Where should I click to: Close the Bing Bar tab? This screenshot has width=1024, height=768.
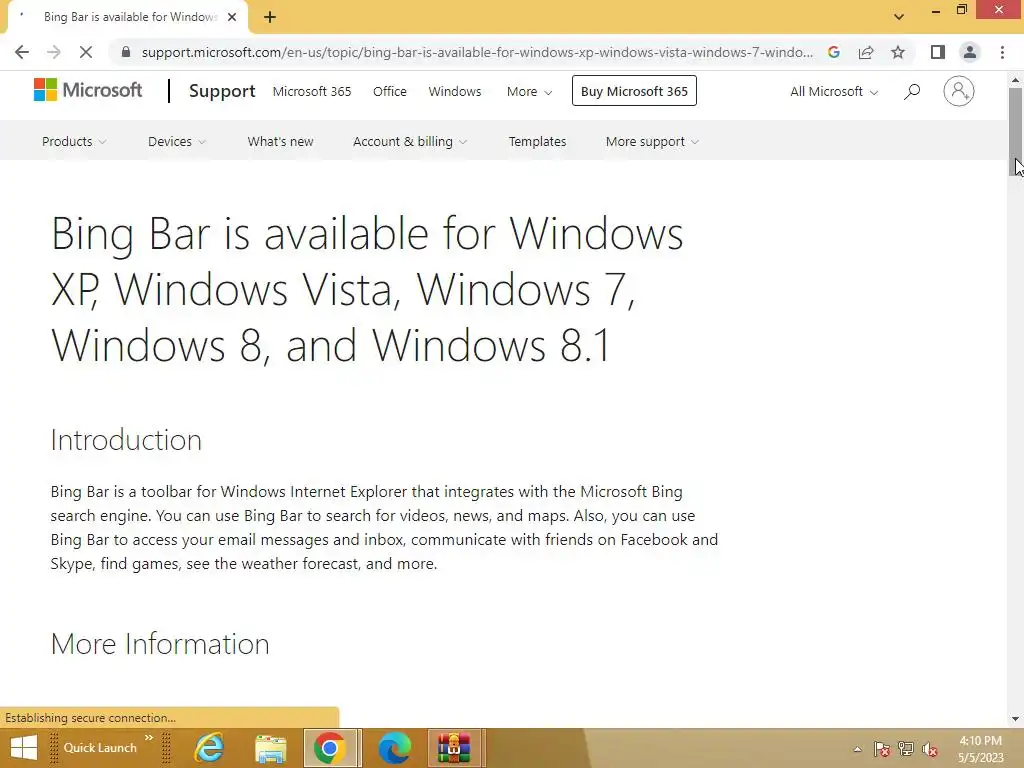pyautogui.click(x=232, y=17)
